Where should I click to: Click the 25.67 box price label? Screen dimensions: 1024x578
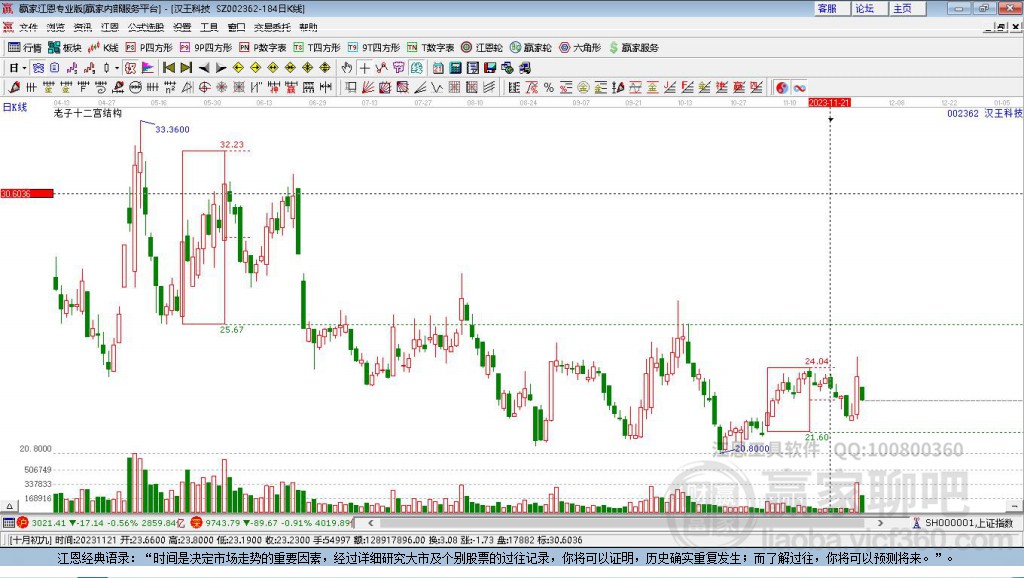tap(232, 329)
